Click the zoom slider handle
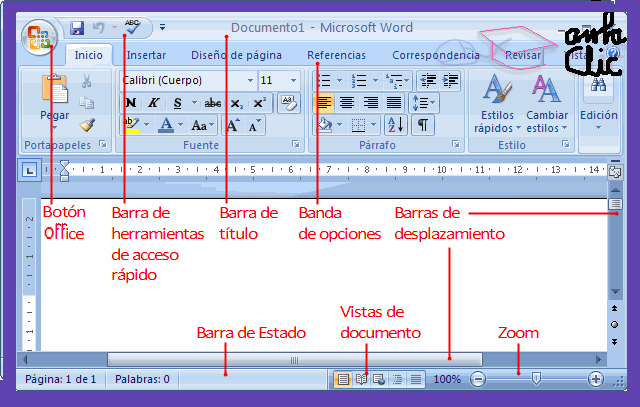Screen dimensions: 640x407 click(x=536, y=379)
